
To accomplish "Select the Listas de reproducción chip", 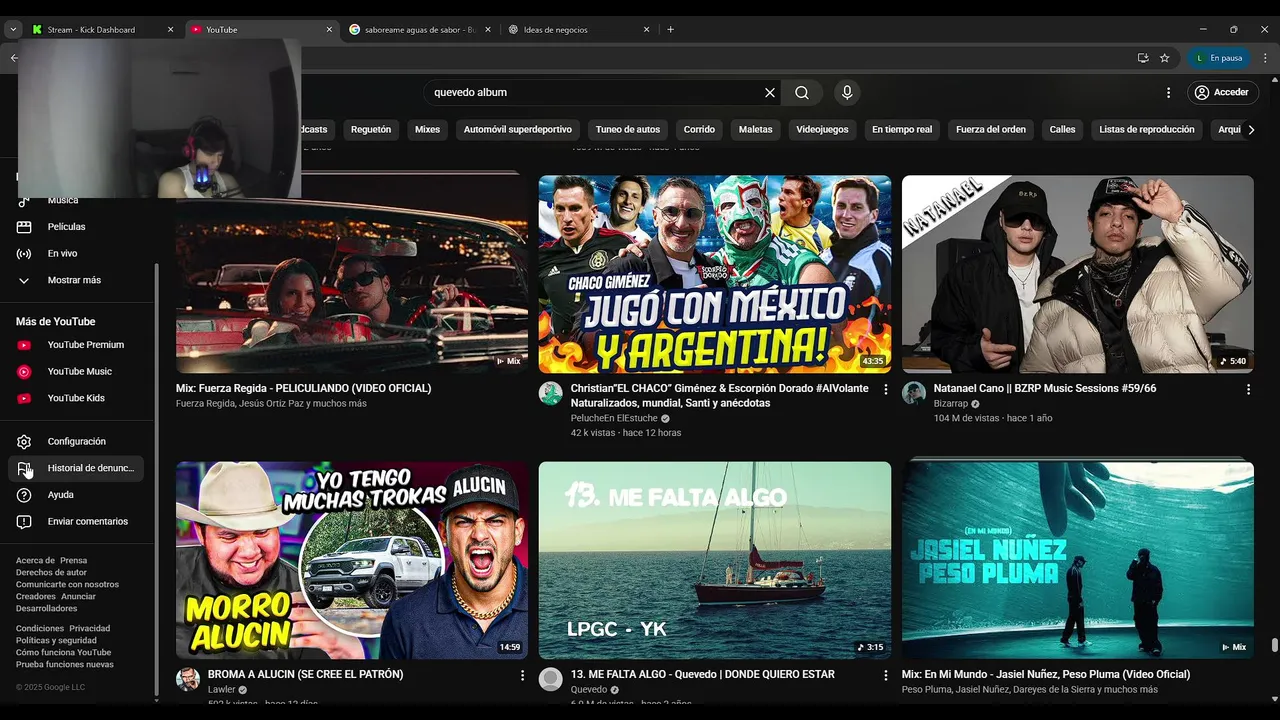I will click(x=1147, y=129).
